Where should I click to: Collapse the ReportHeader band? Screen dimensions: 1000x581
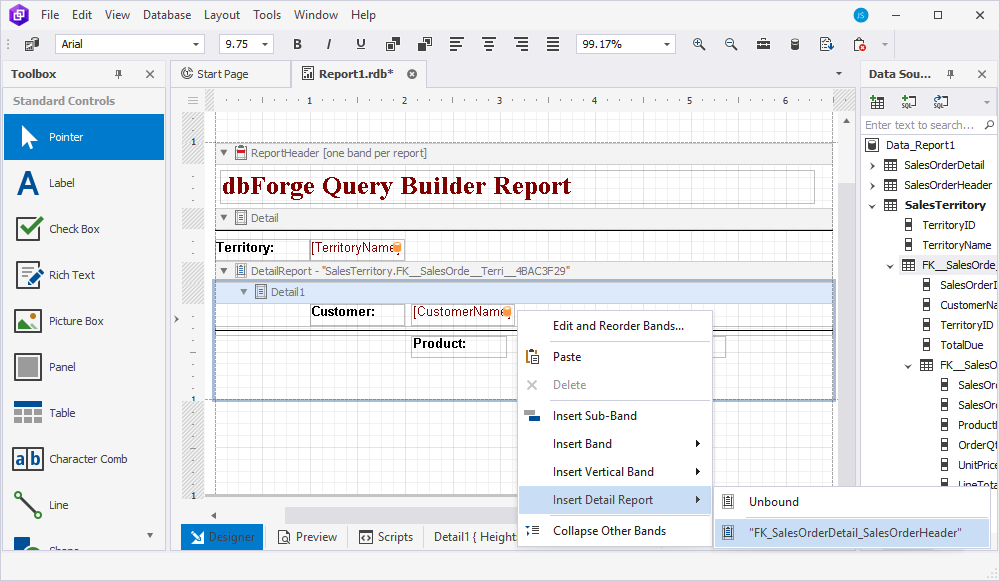coord(224,152)
